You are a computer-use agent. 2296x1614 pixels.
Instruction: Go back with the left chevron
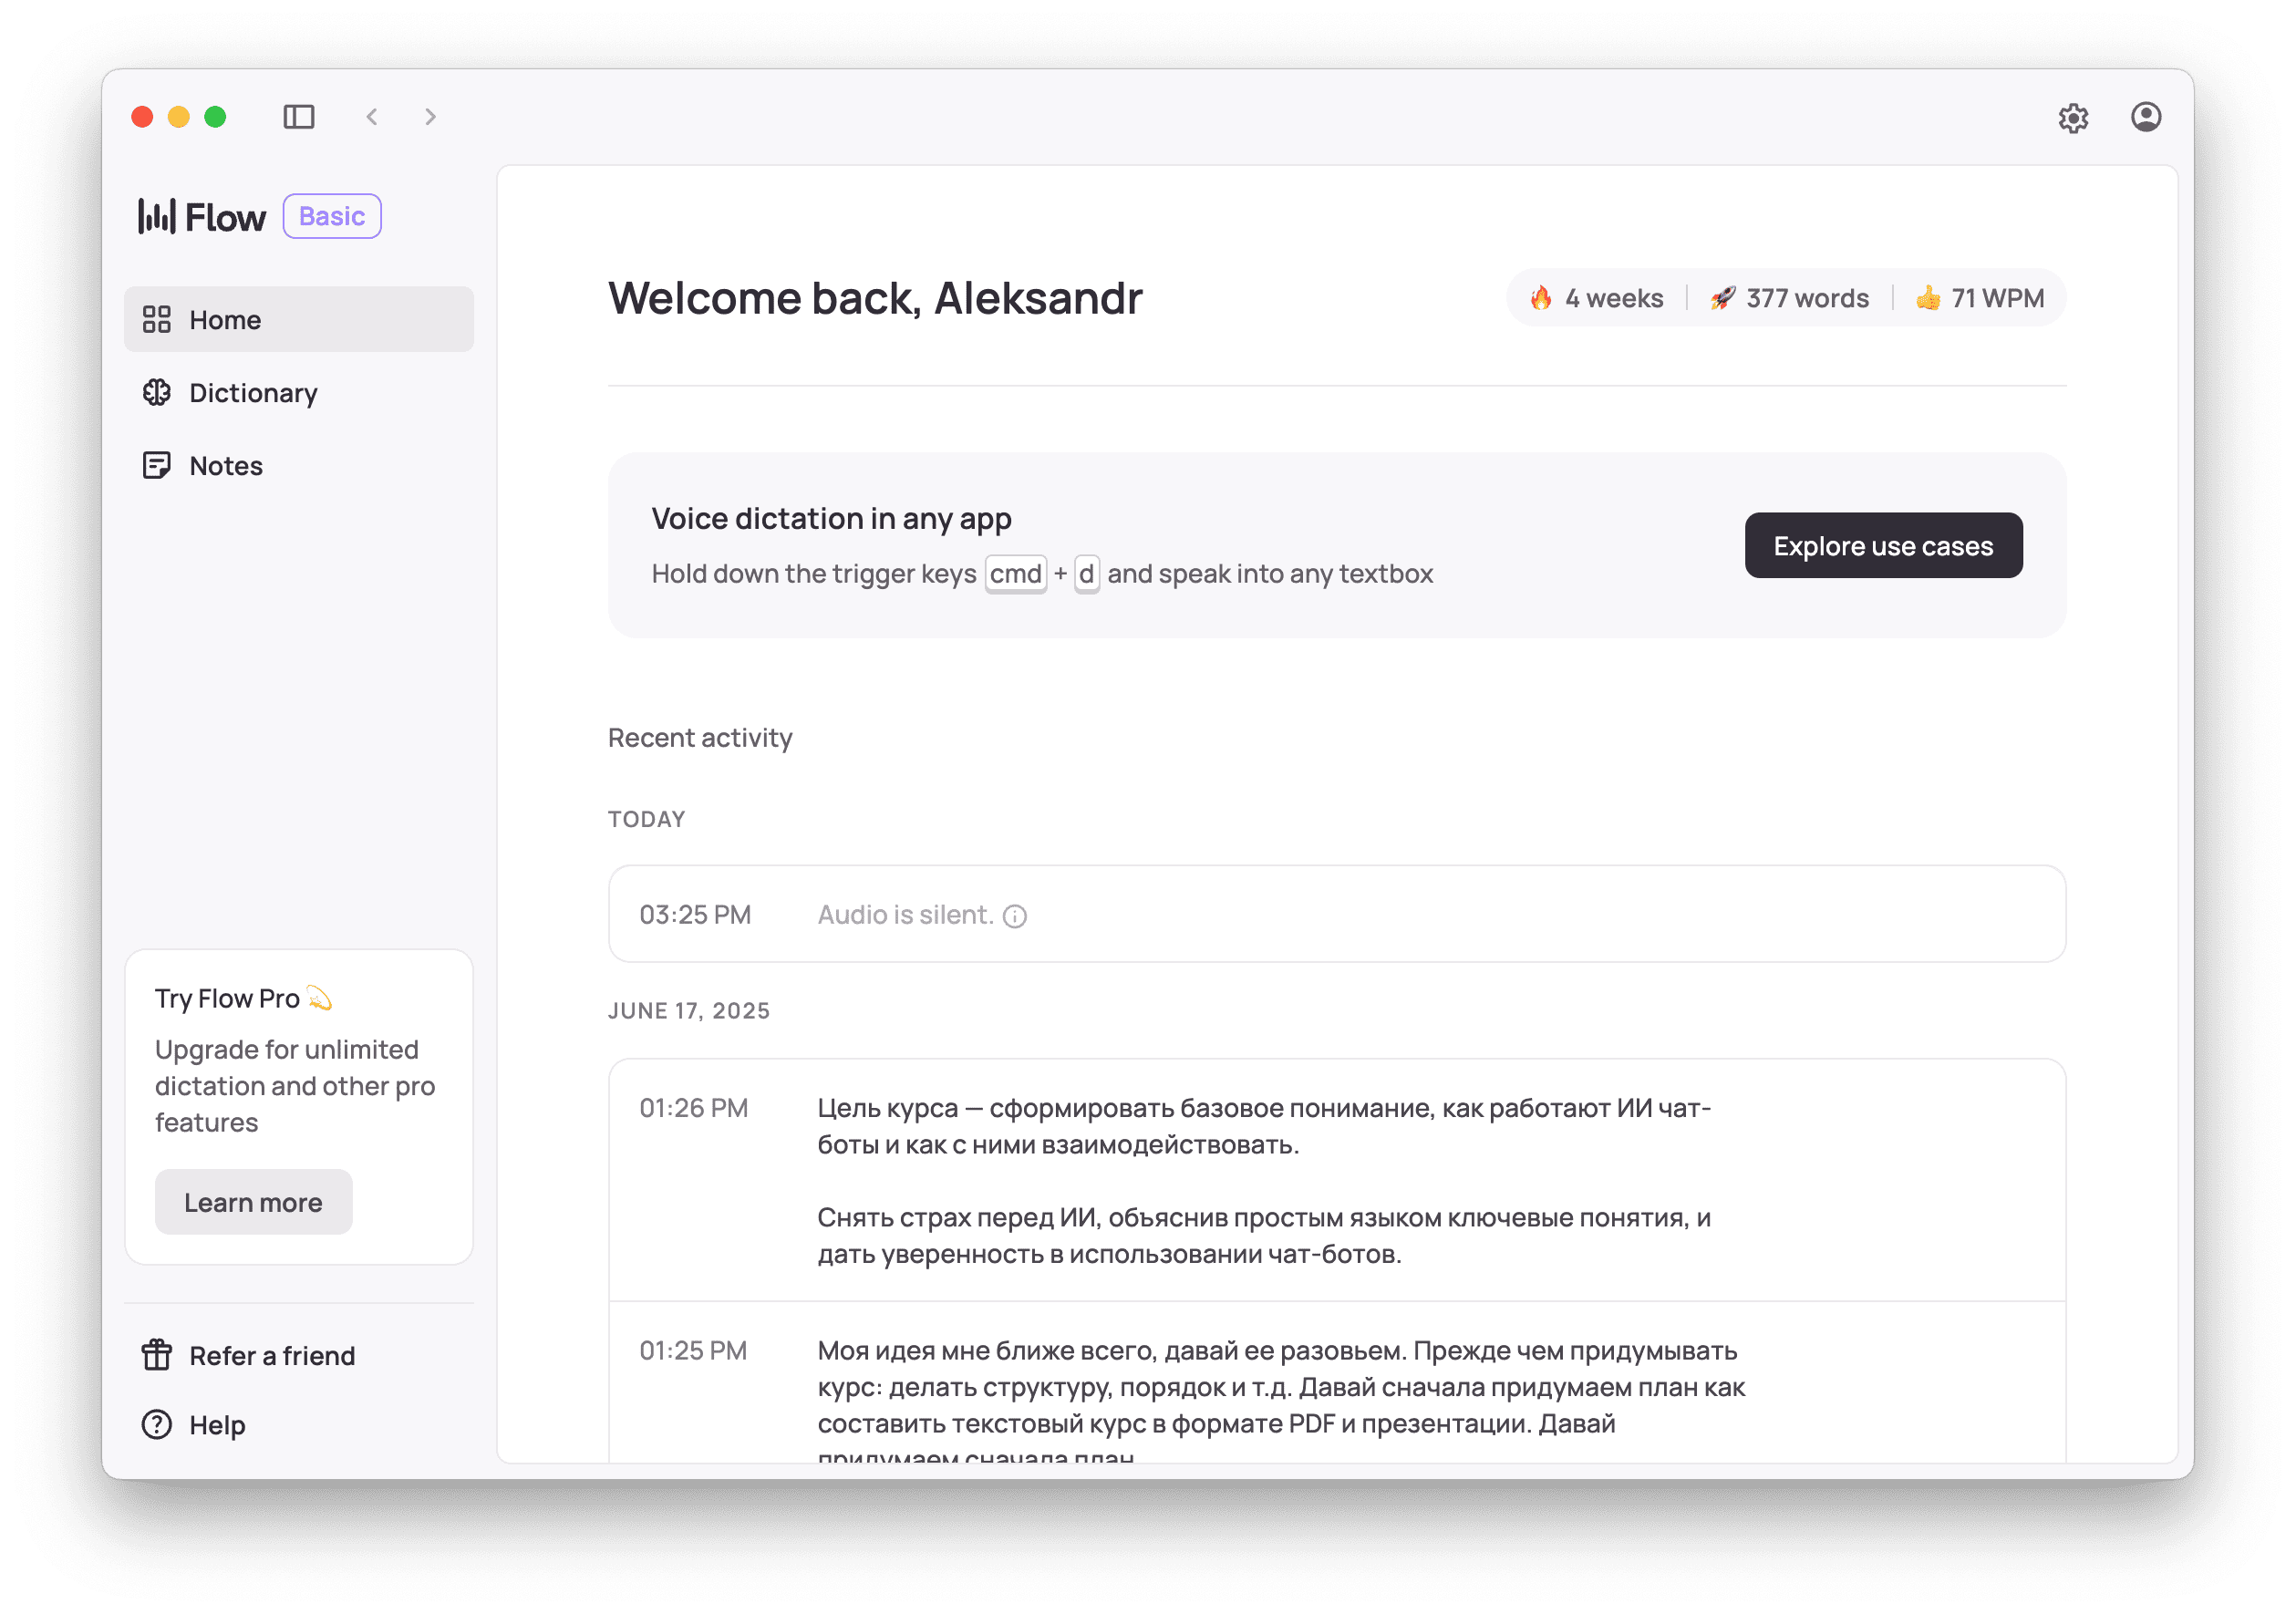click(x=372, y=117)
